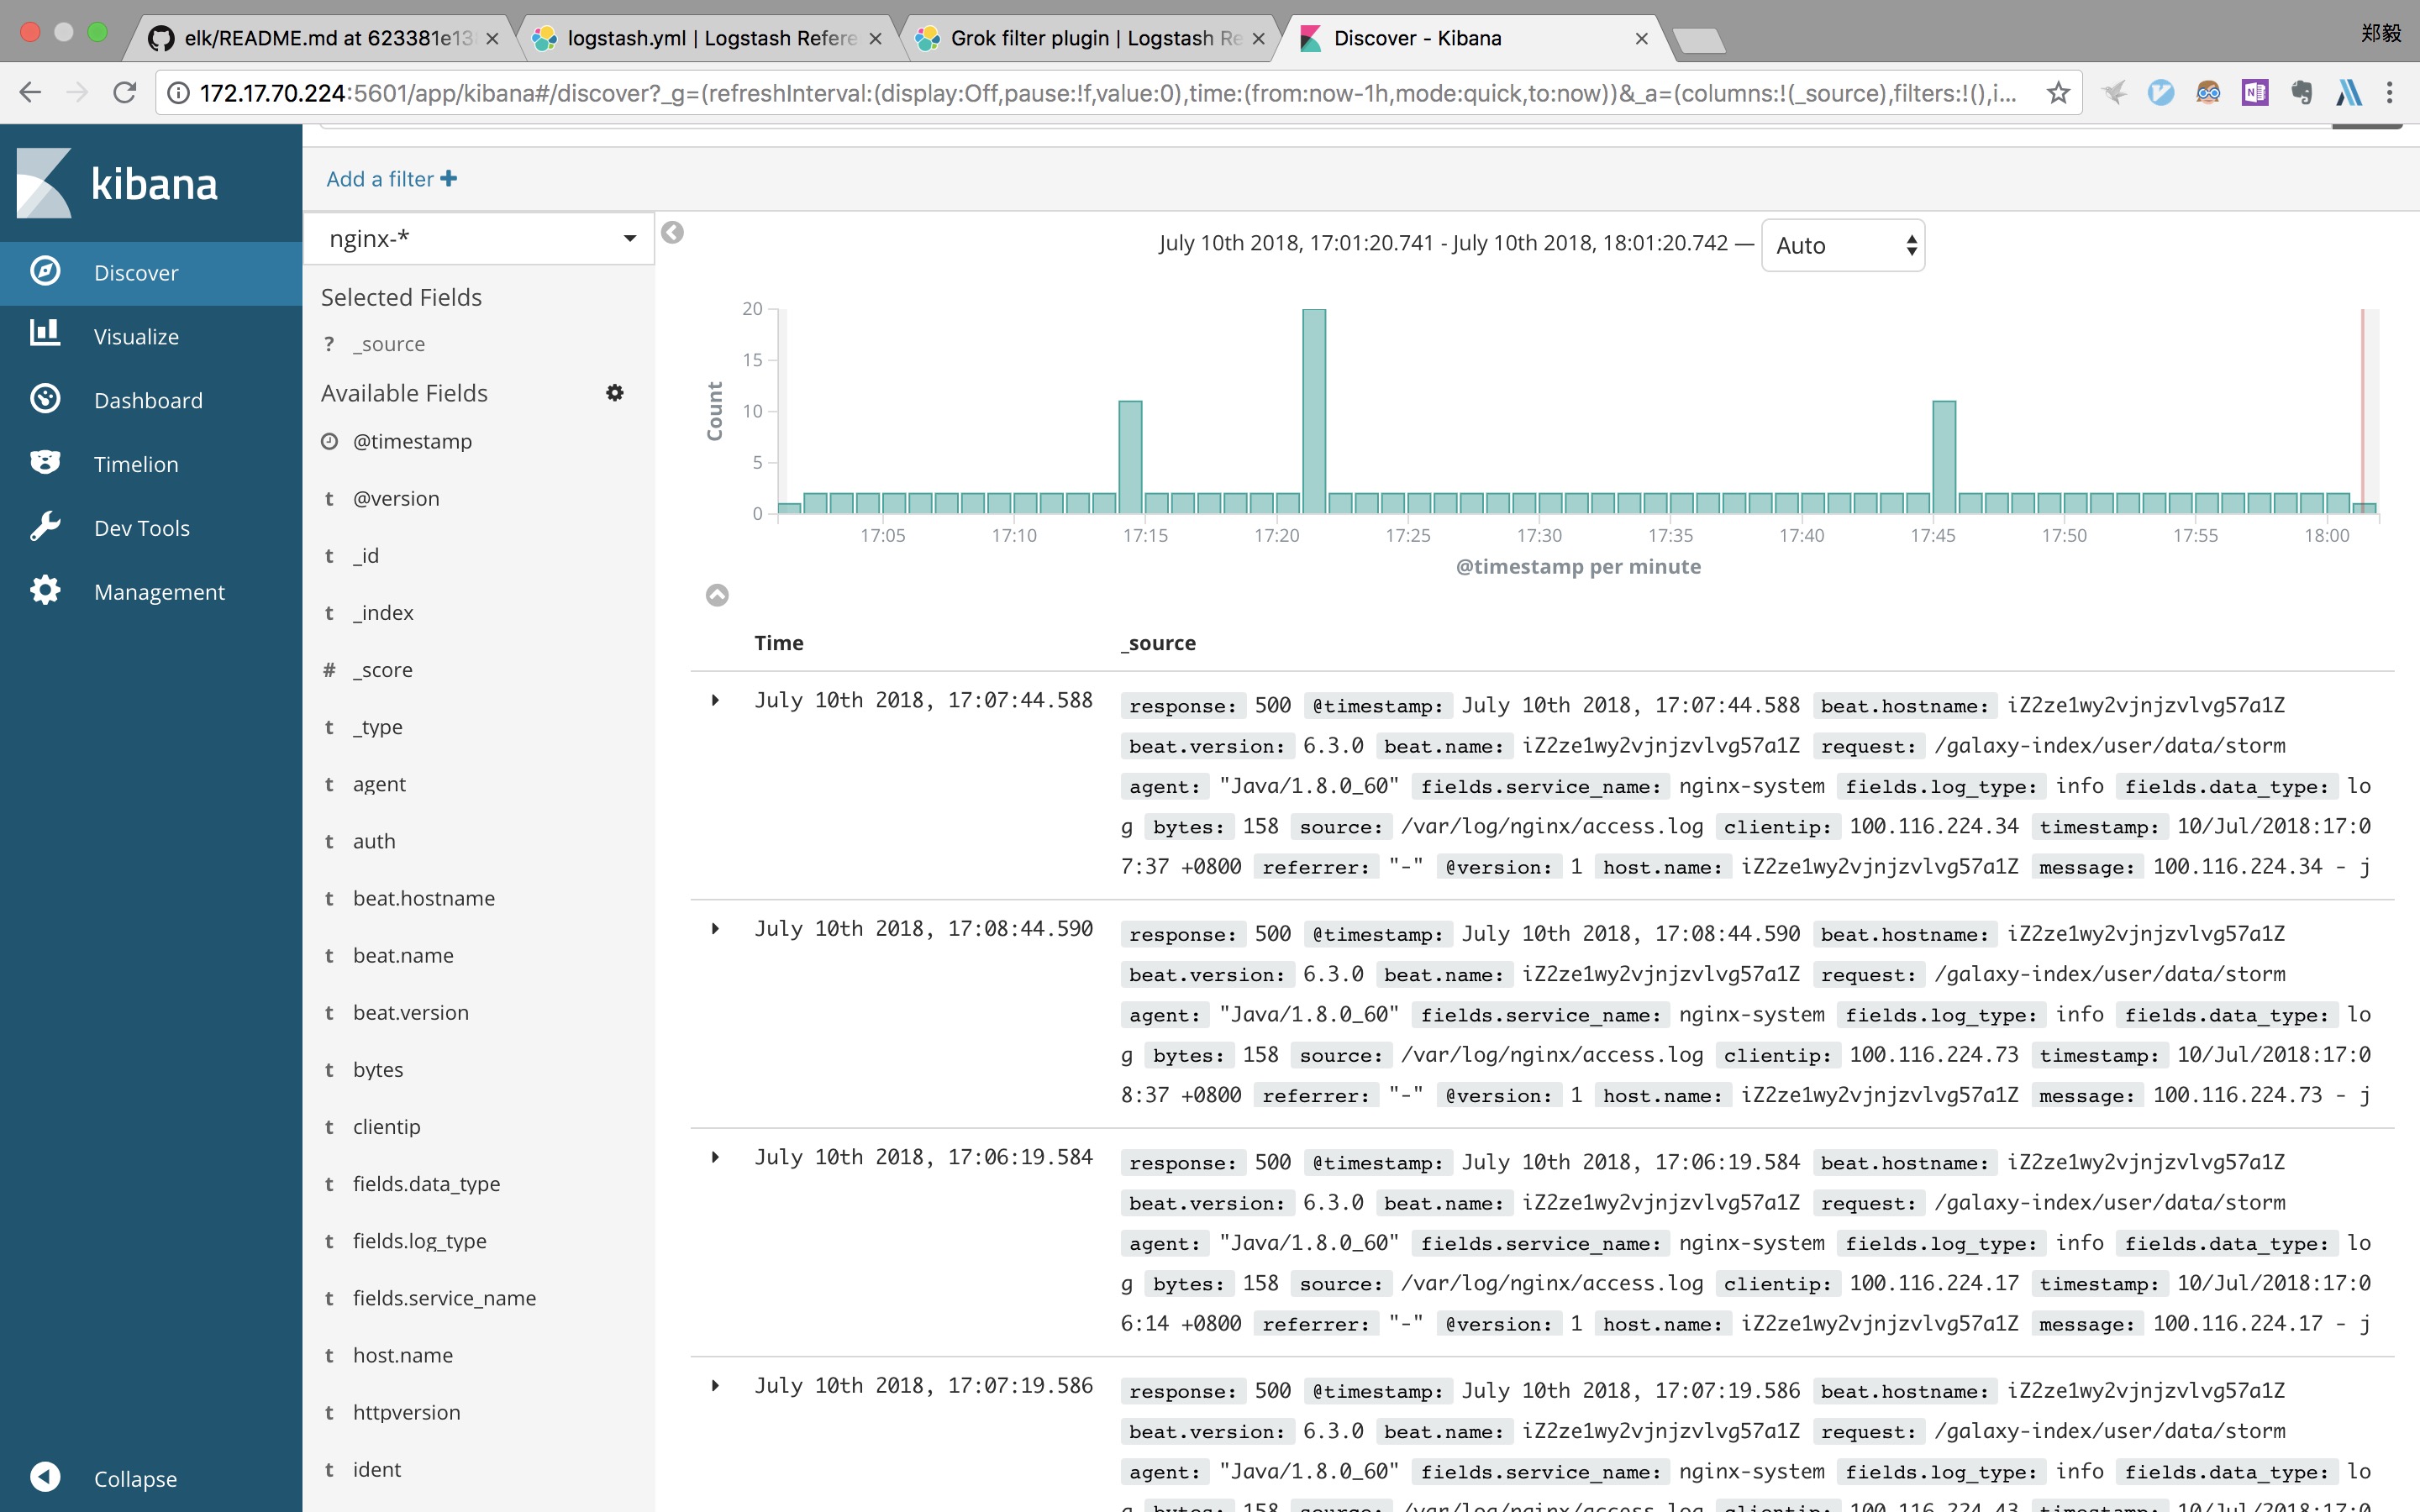Click the Add a filter link
Viewport: 2420px width, 1512px height.
coord(391,179)
